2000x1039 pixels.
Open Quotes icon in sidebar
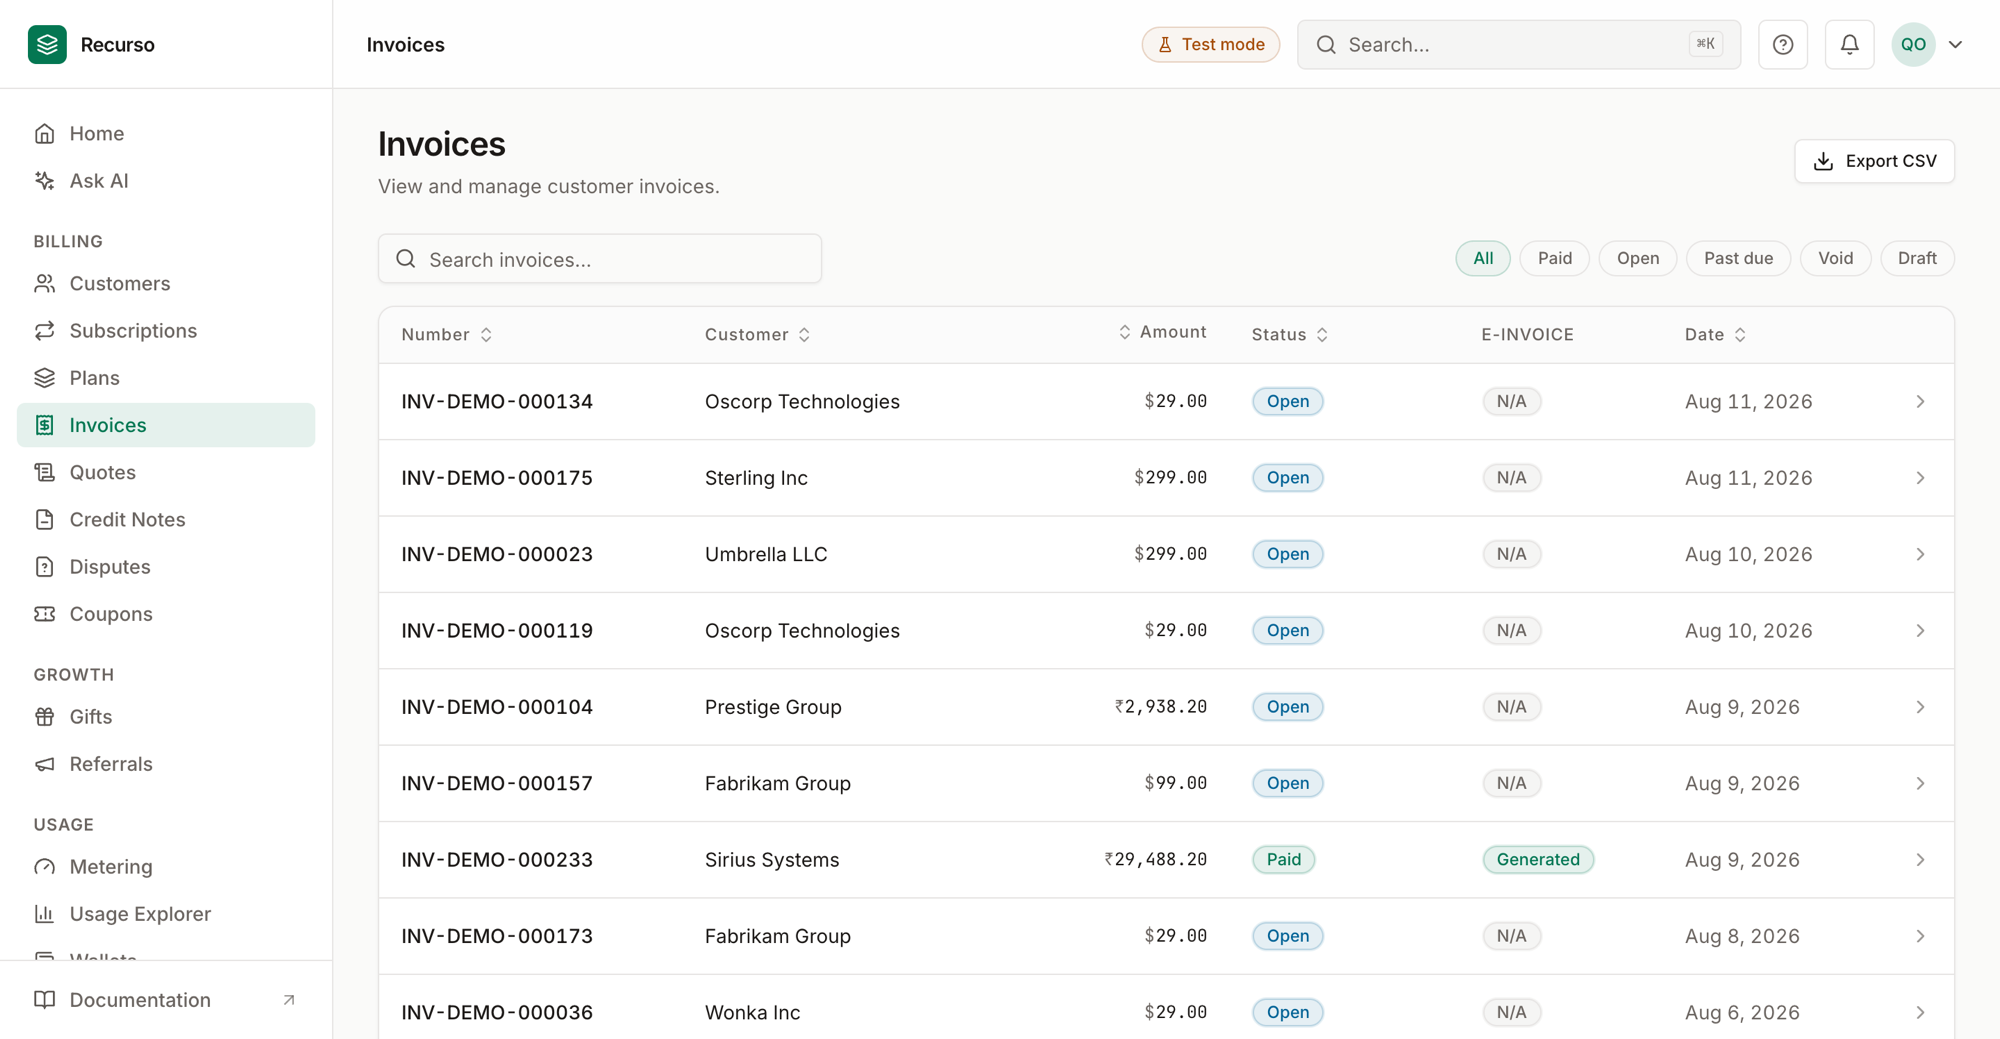click(x=44, y=472)
